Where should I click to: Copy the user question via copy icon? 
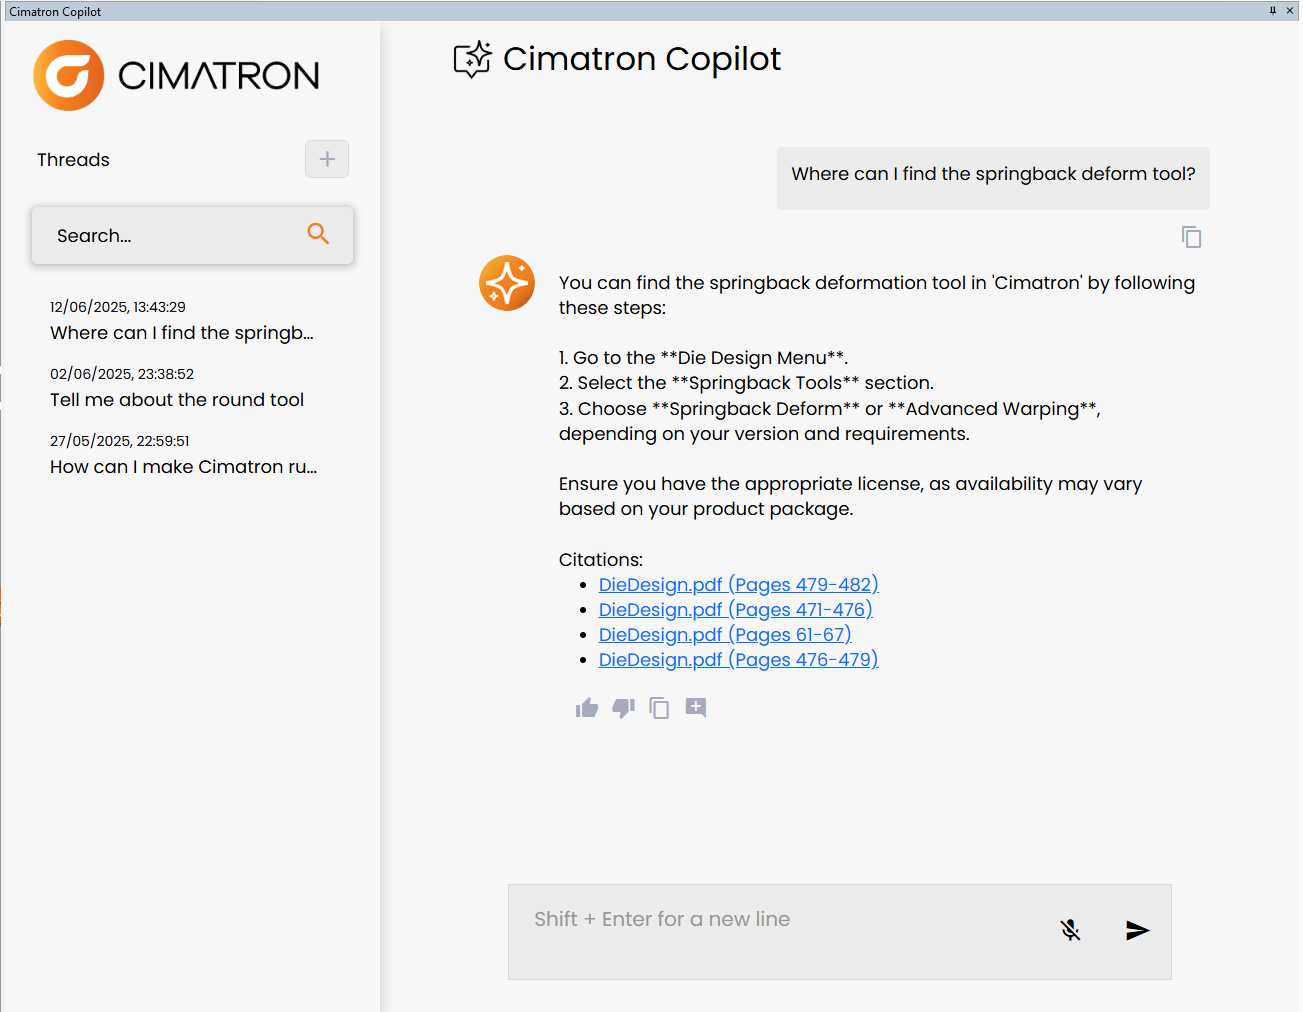1191,237
